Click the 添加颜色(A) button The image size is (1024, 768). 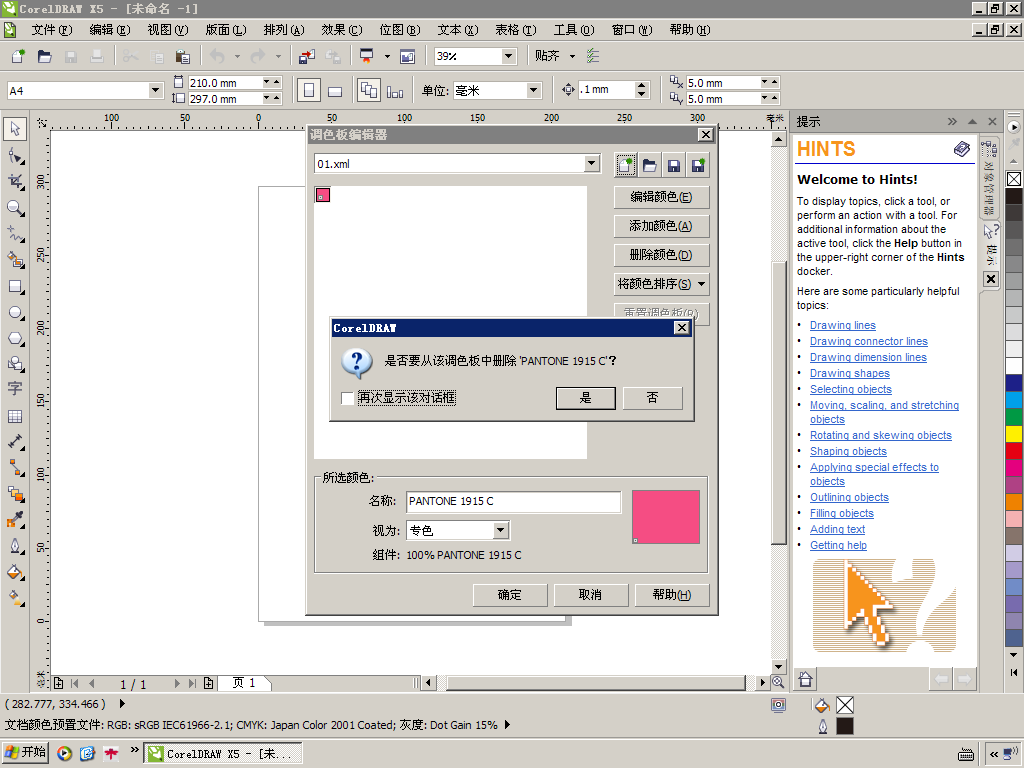(662, 226)
